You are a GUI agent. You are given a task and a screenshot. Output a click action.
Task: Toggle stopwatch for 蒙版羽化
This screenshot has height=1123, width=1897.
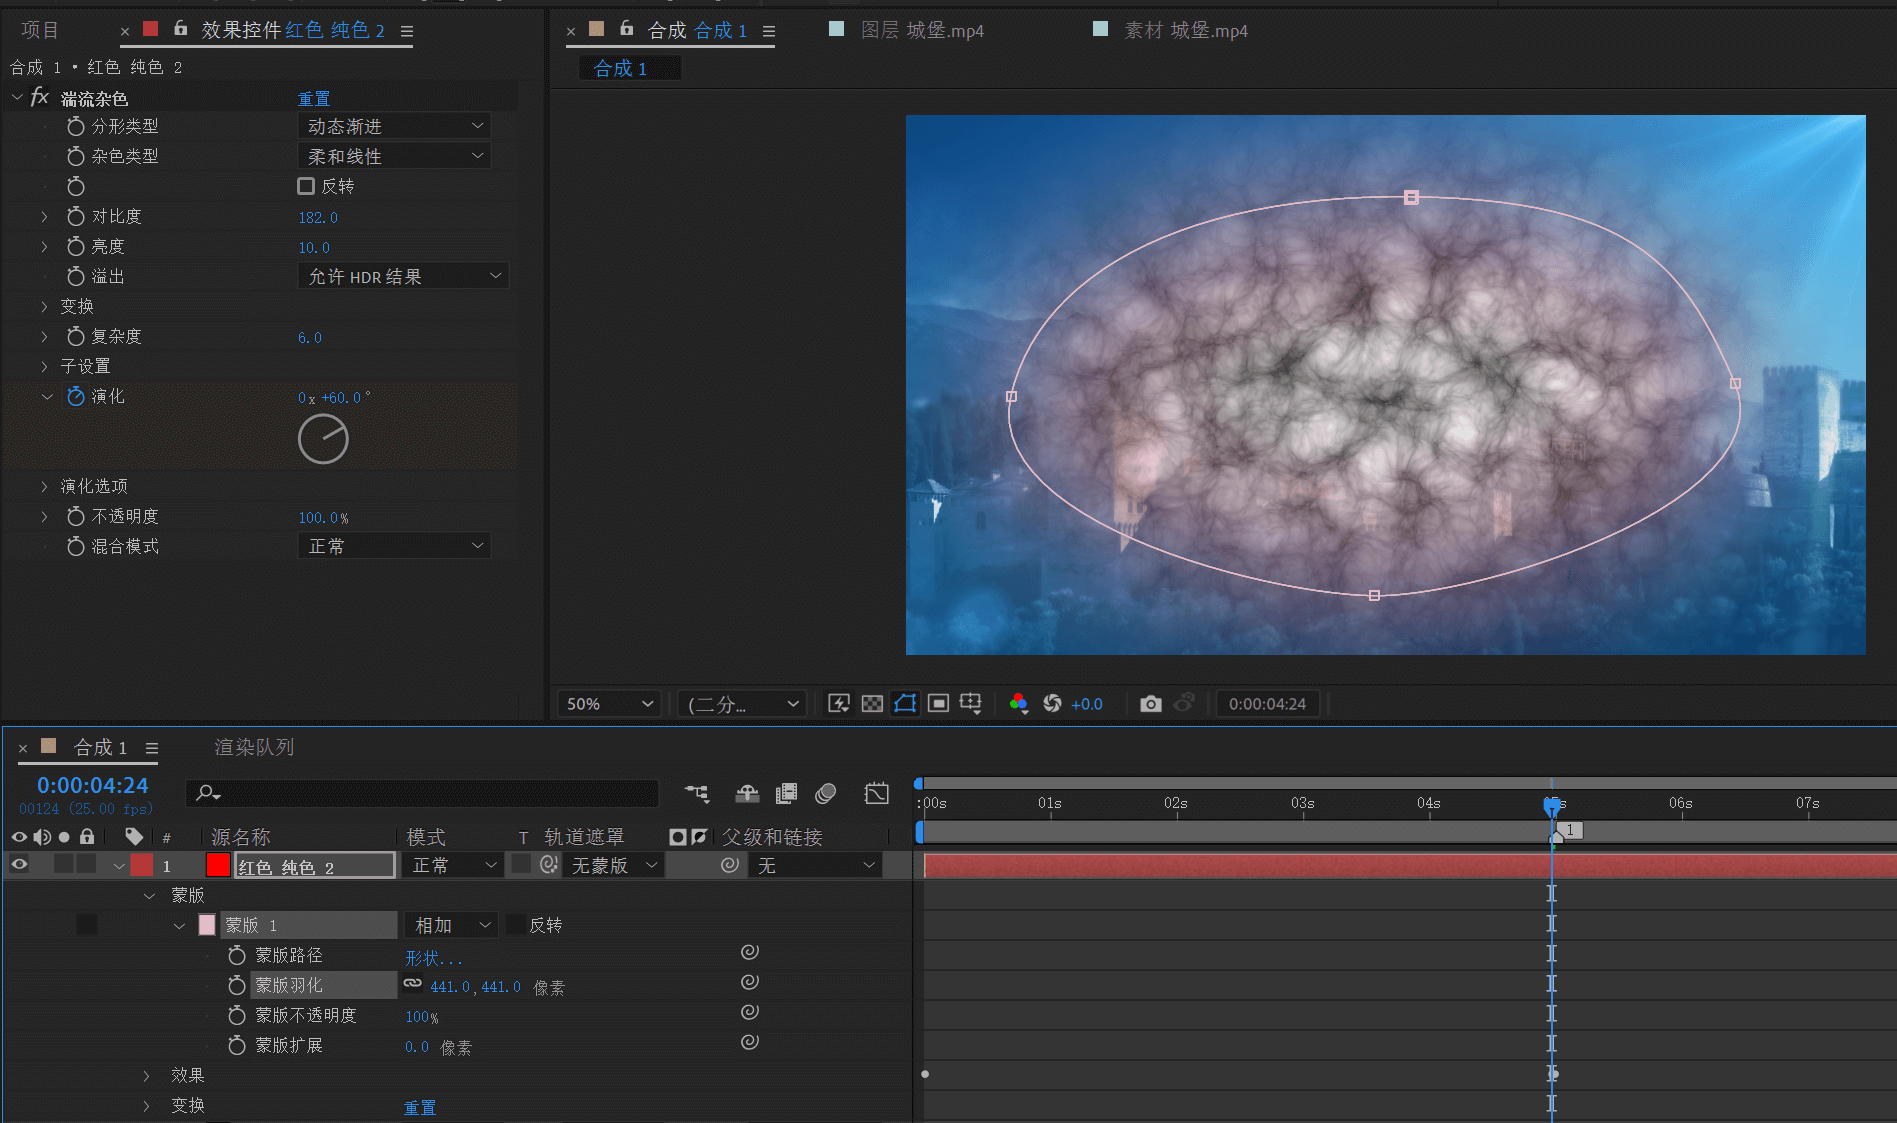coord(237,985)
